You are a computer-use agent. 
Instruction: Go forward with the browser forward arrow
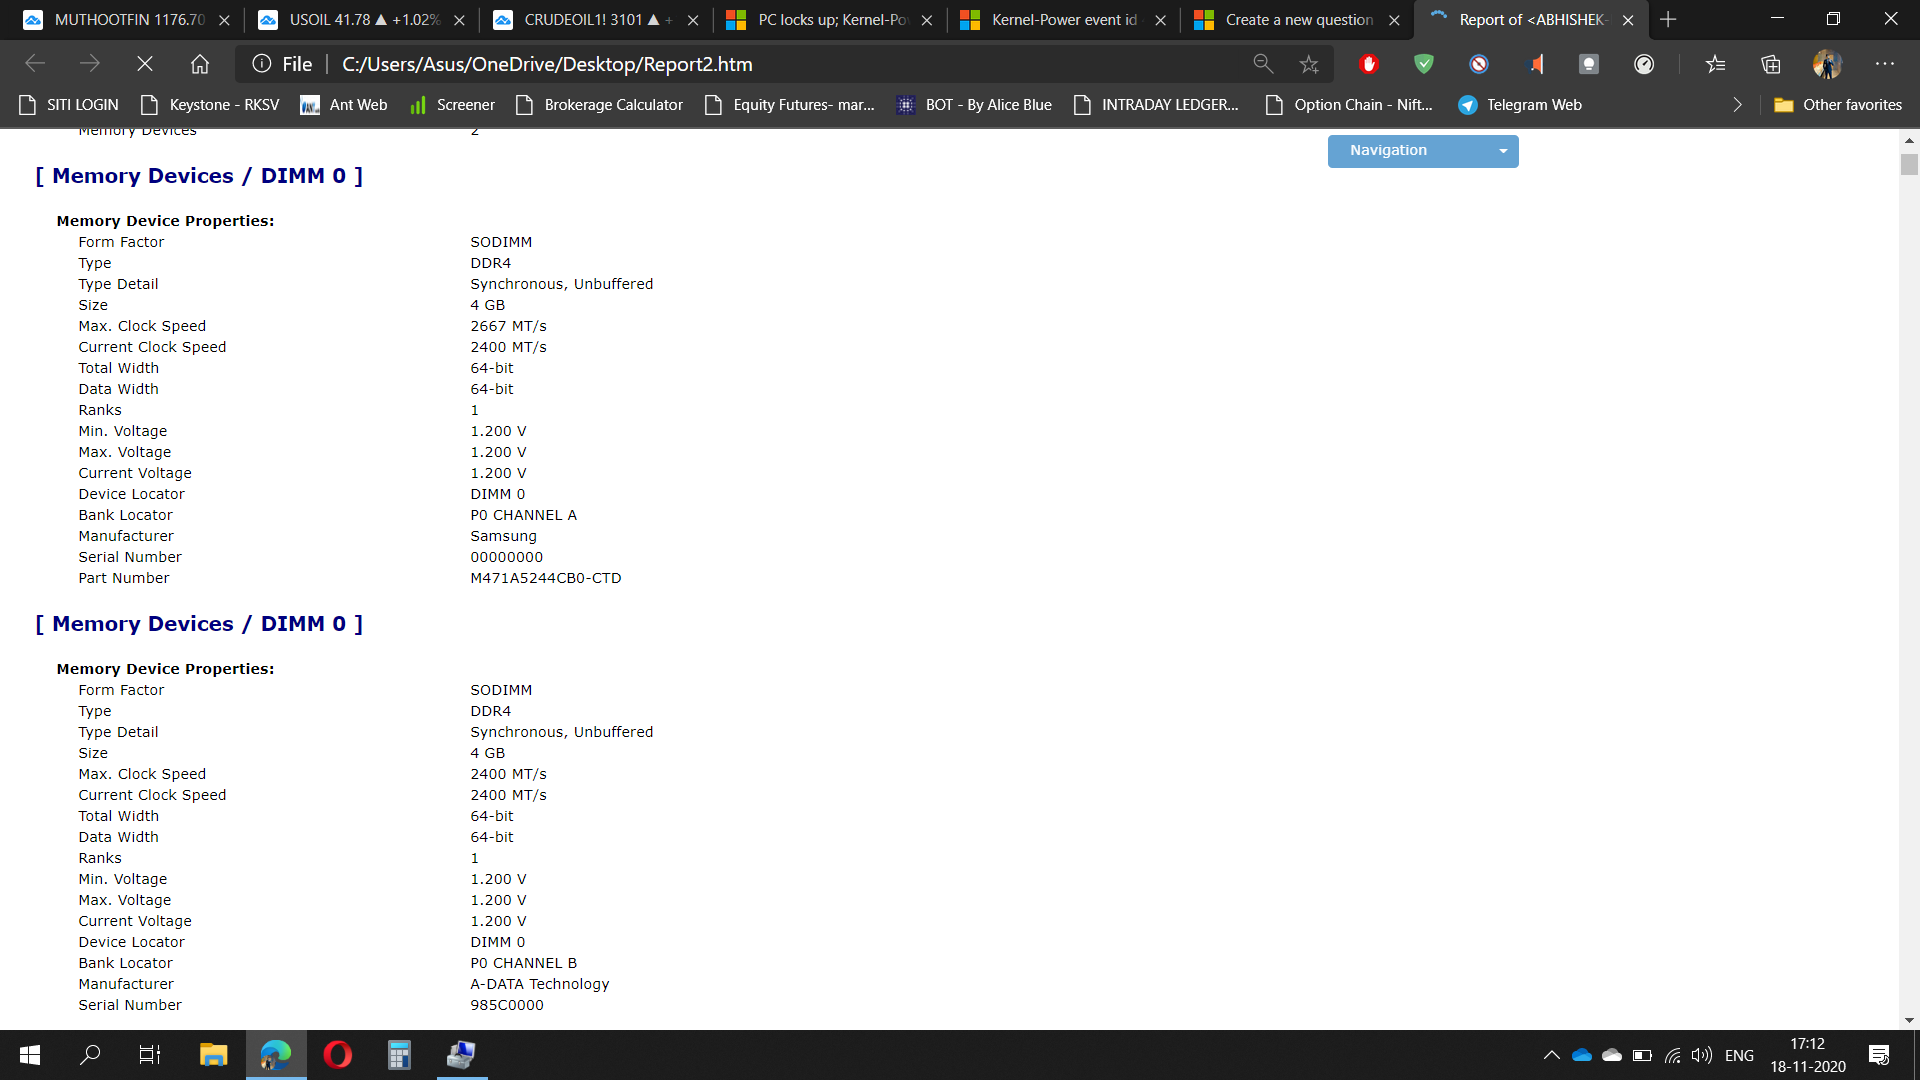tap(90, 64)
